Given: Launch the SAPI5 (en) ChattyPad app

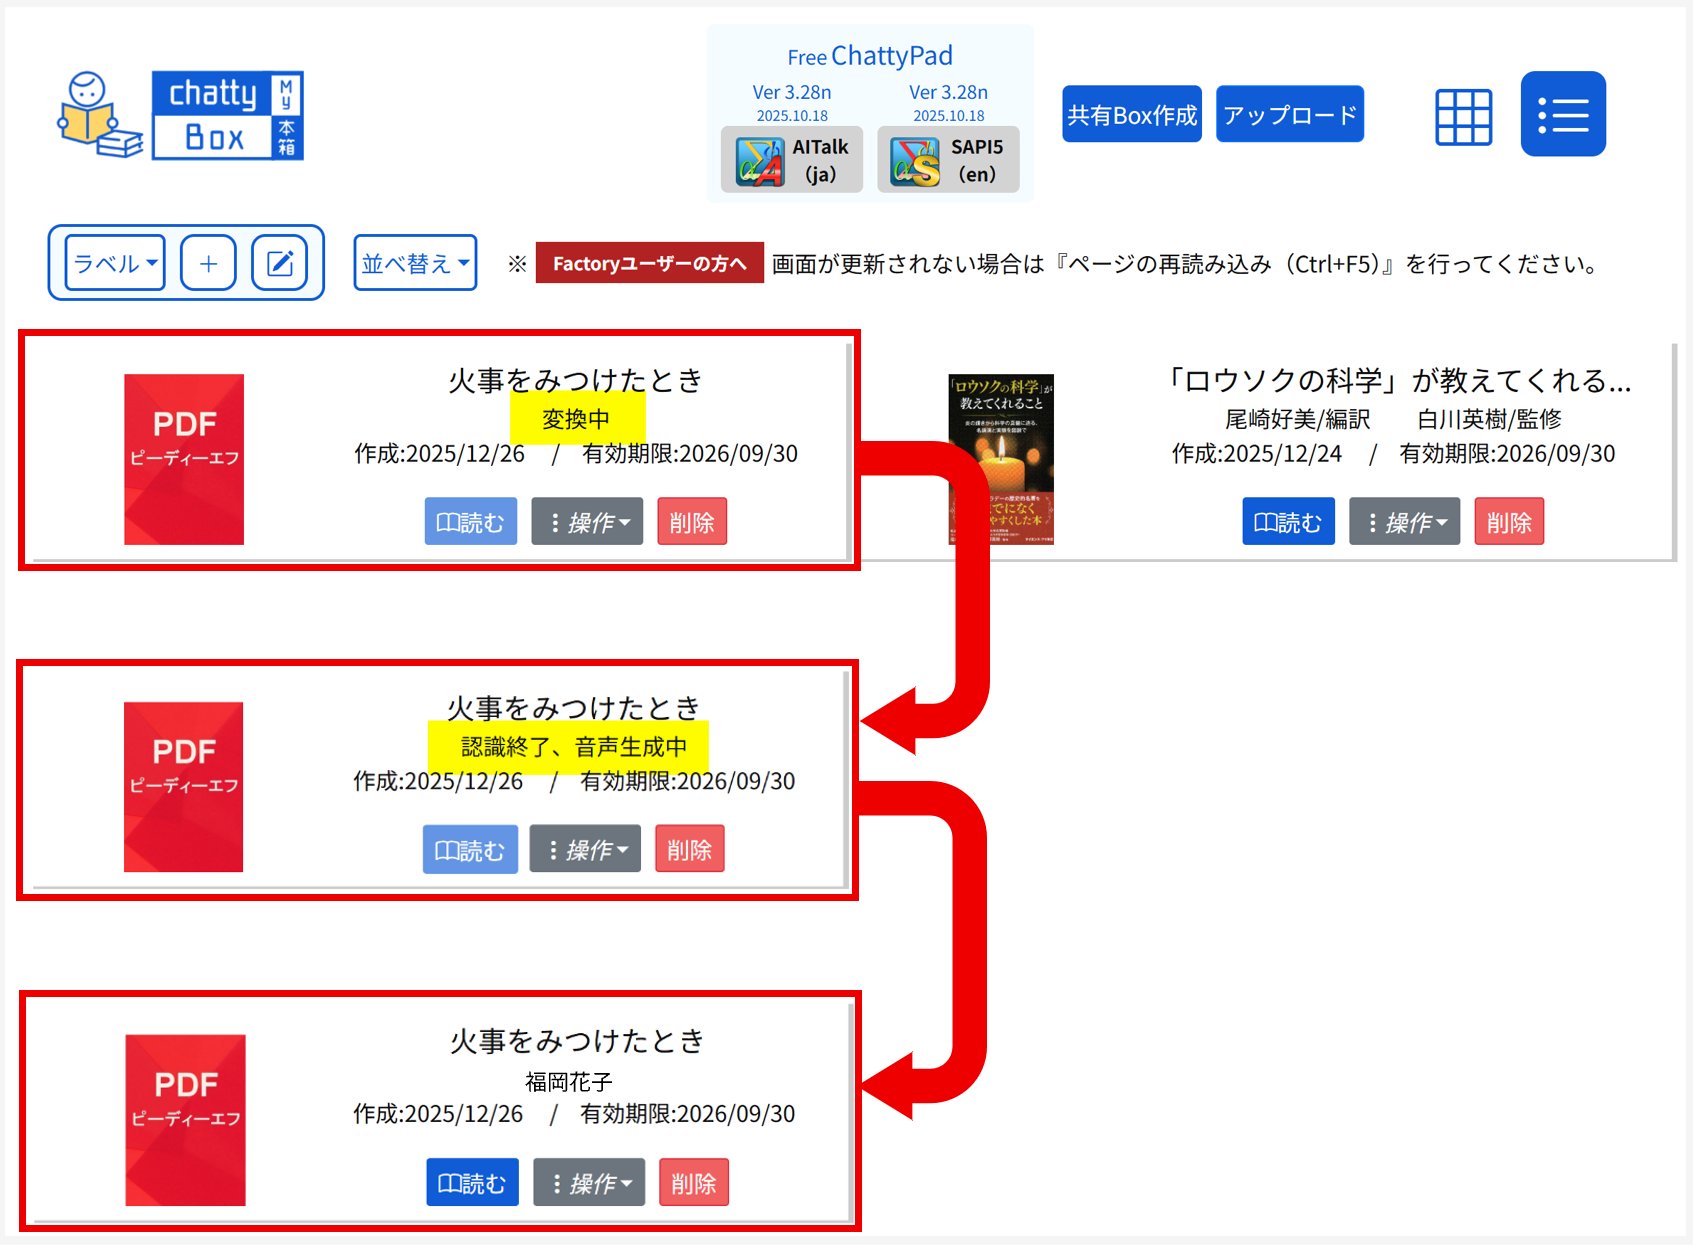Looking at the screenshot, I should click(947, 160).
